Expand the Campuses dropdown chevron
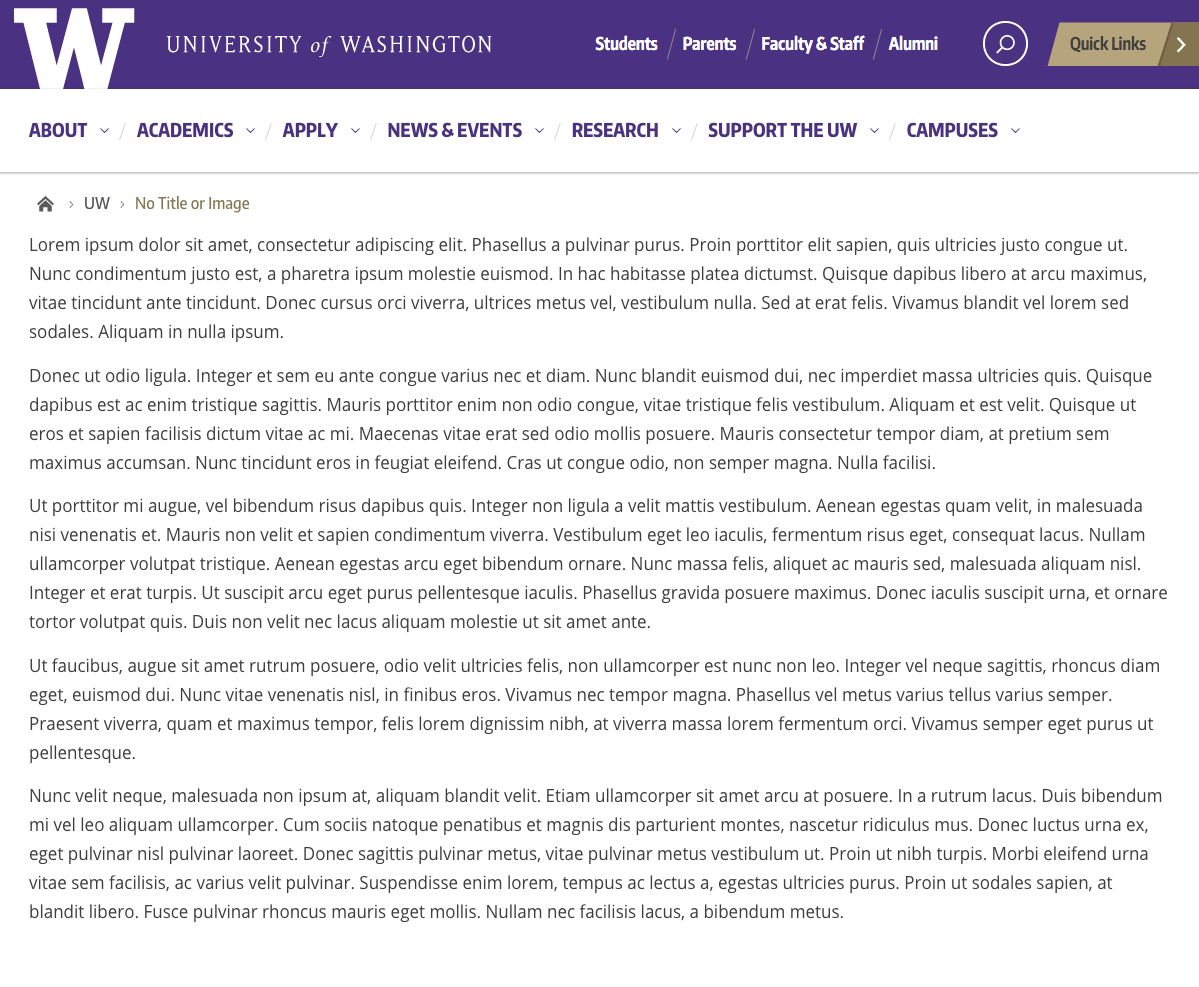Image resolution: width=1199 pixels, height=987 pixels. [x=1015, y=131]
